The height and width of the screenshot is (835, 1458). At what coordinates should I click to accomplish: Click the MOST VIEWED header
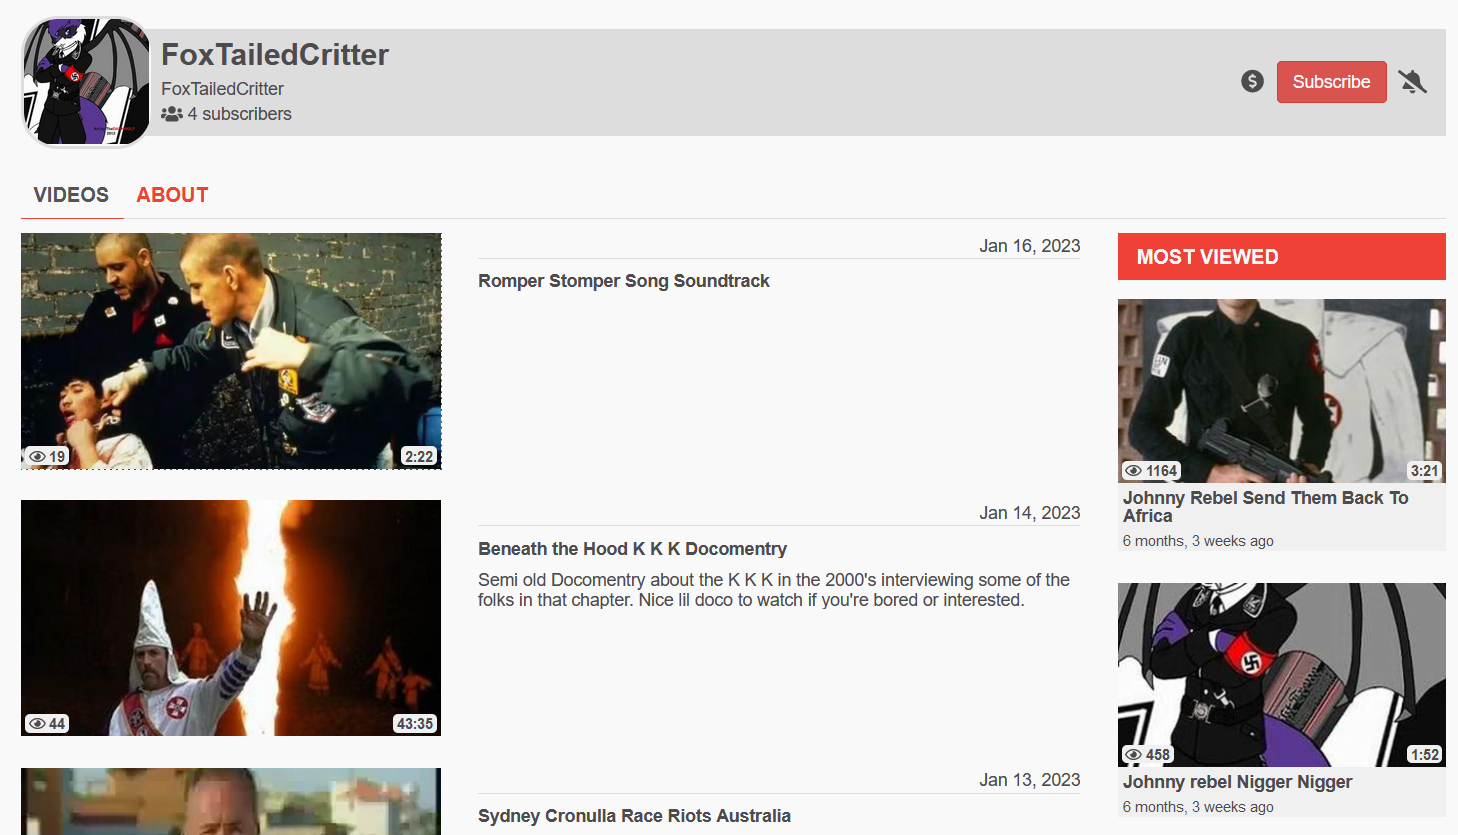point(1282,257)
